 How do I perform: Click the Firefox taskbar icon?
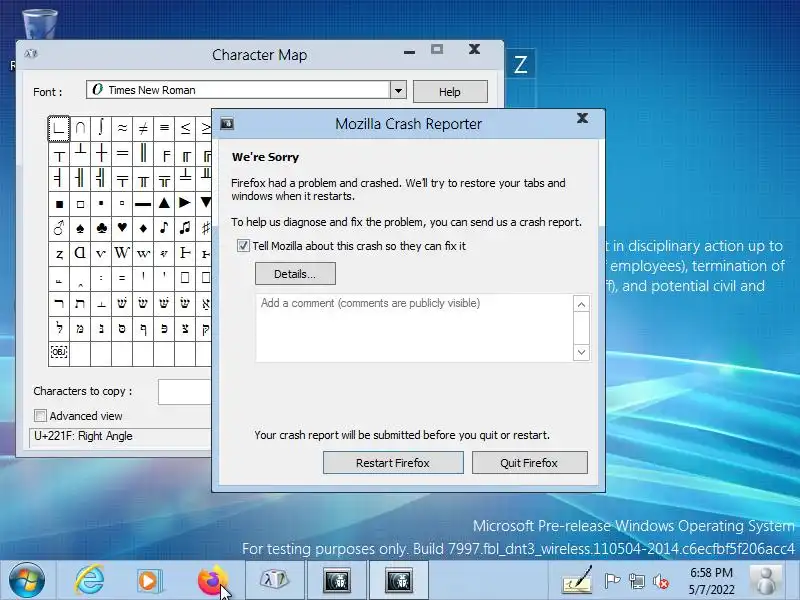(x=212, y=580)
